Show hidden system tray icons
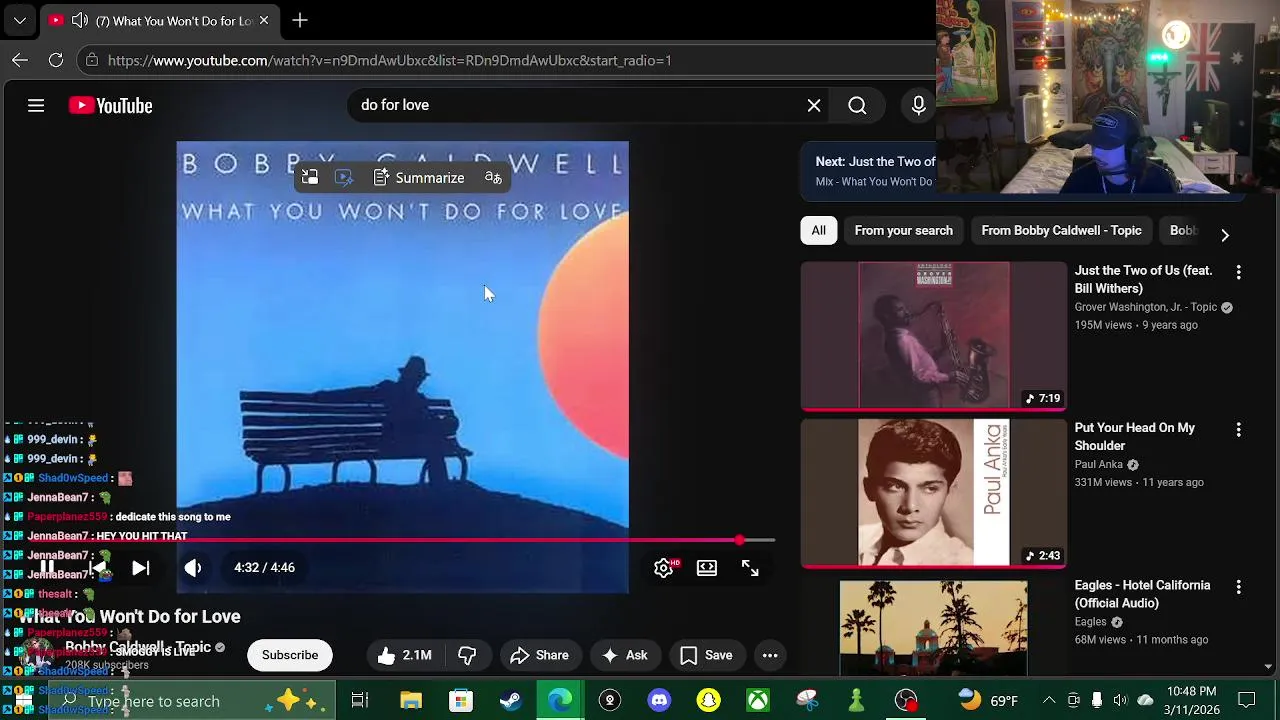1280x720 pixels. (1049, 700)
